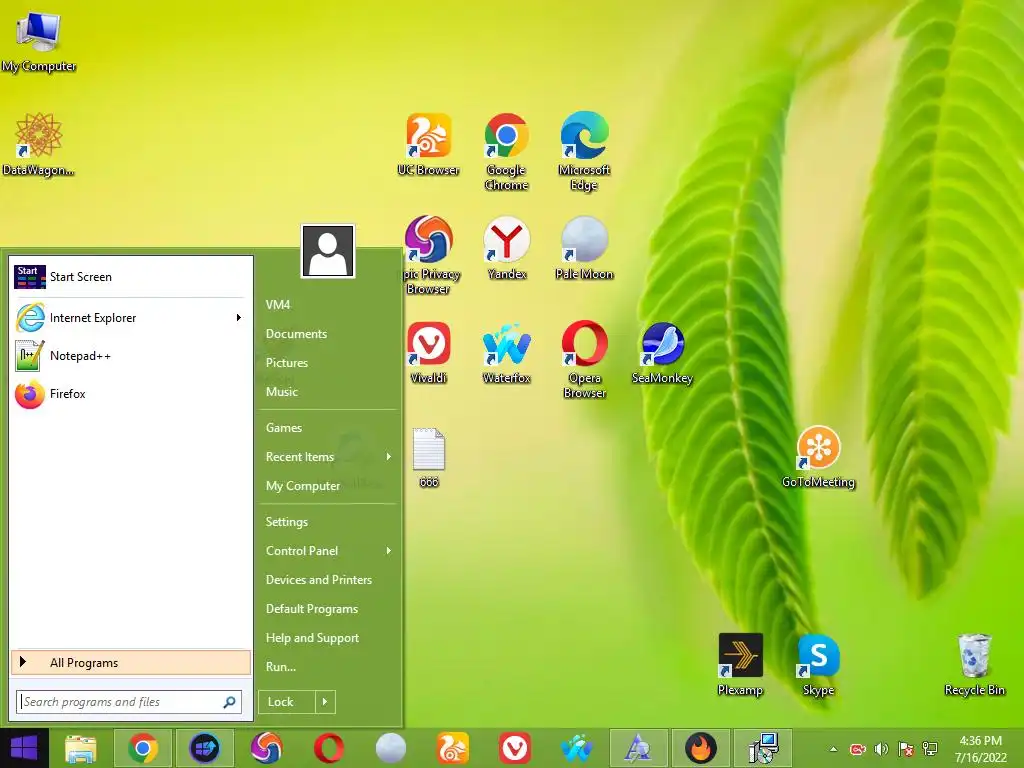This screenshot has height=768, width=1024.
Task: Launch Firefox from Start menu
Action: [x=131, y=394]
